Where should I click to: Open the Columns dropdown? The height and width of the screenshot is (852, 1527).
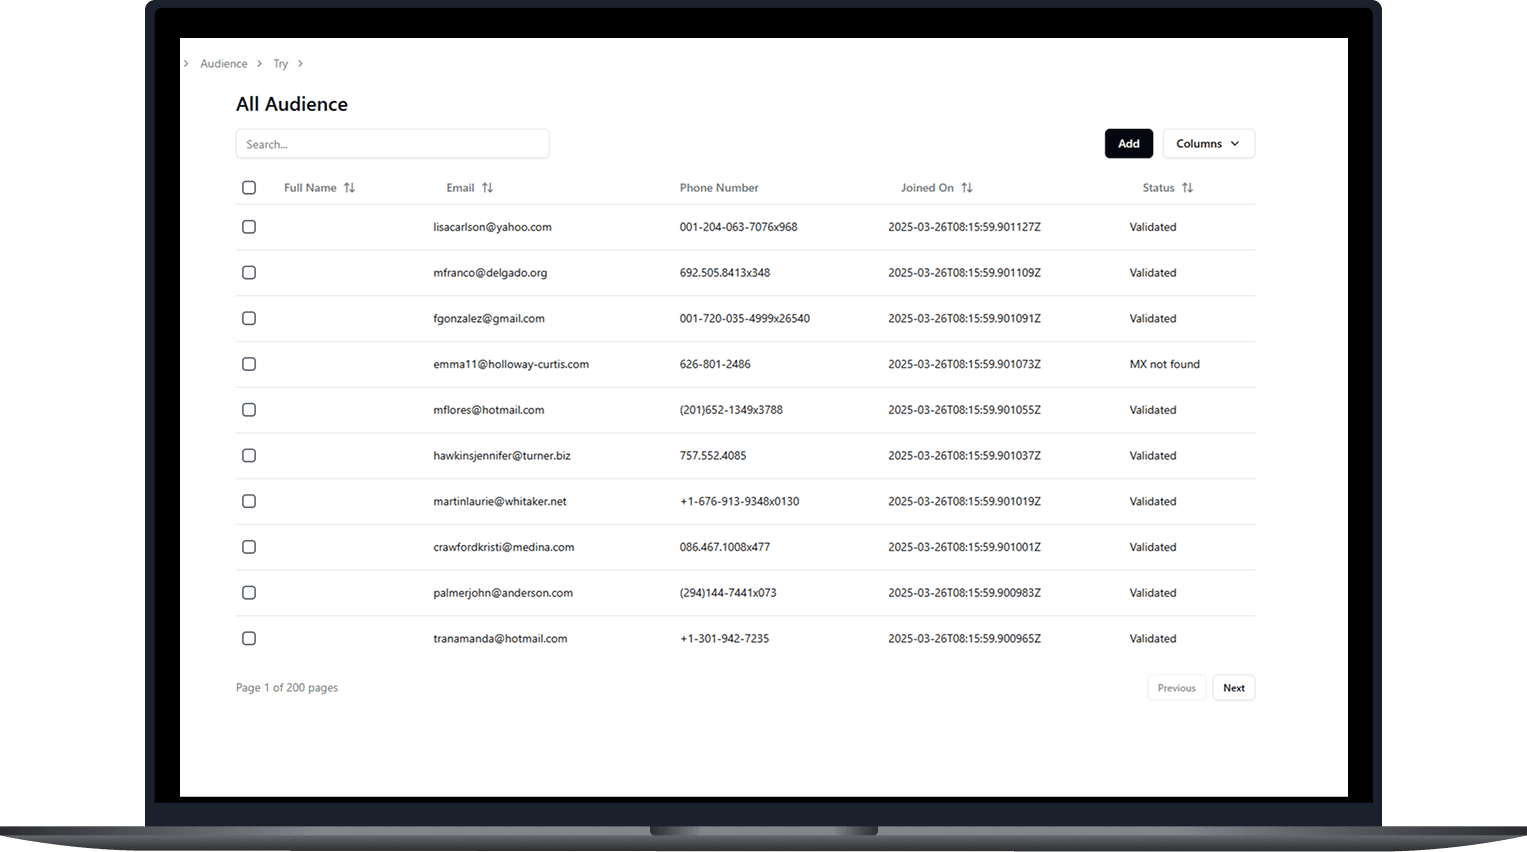1208,144
